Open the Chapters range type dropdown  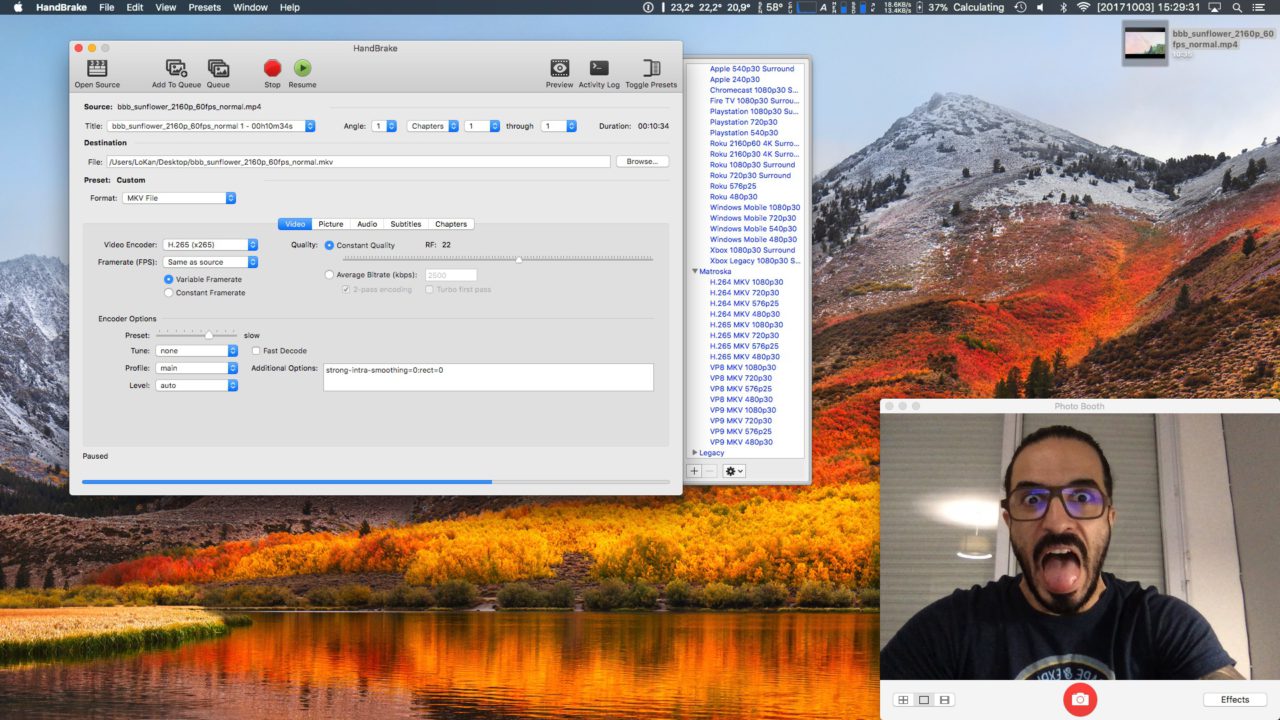433,126
